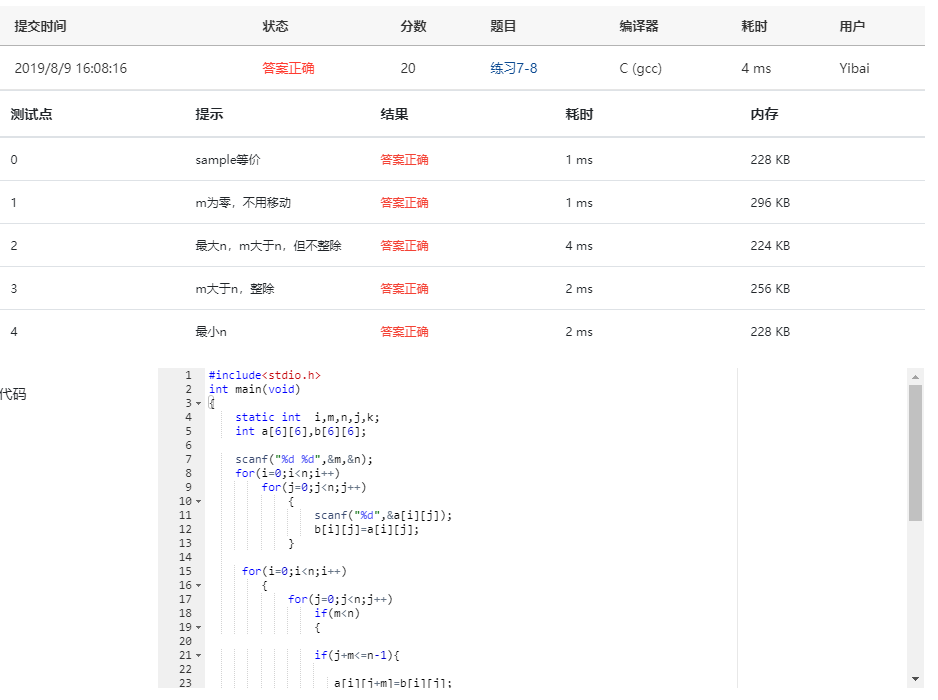Click code line int main(void)
938x700 pixels.
tap(254, 389)
